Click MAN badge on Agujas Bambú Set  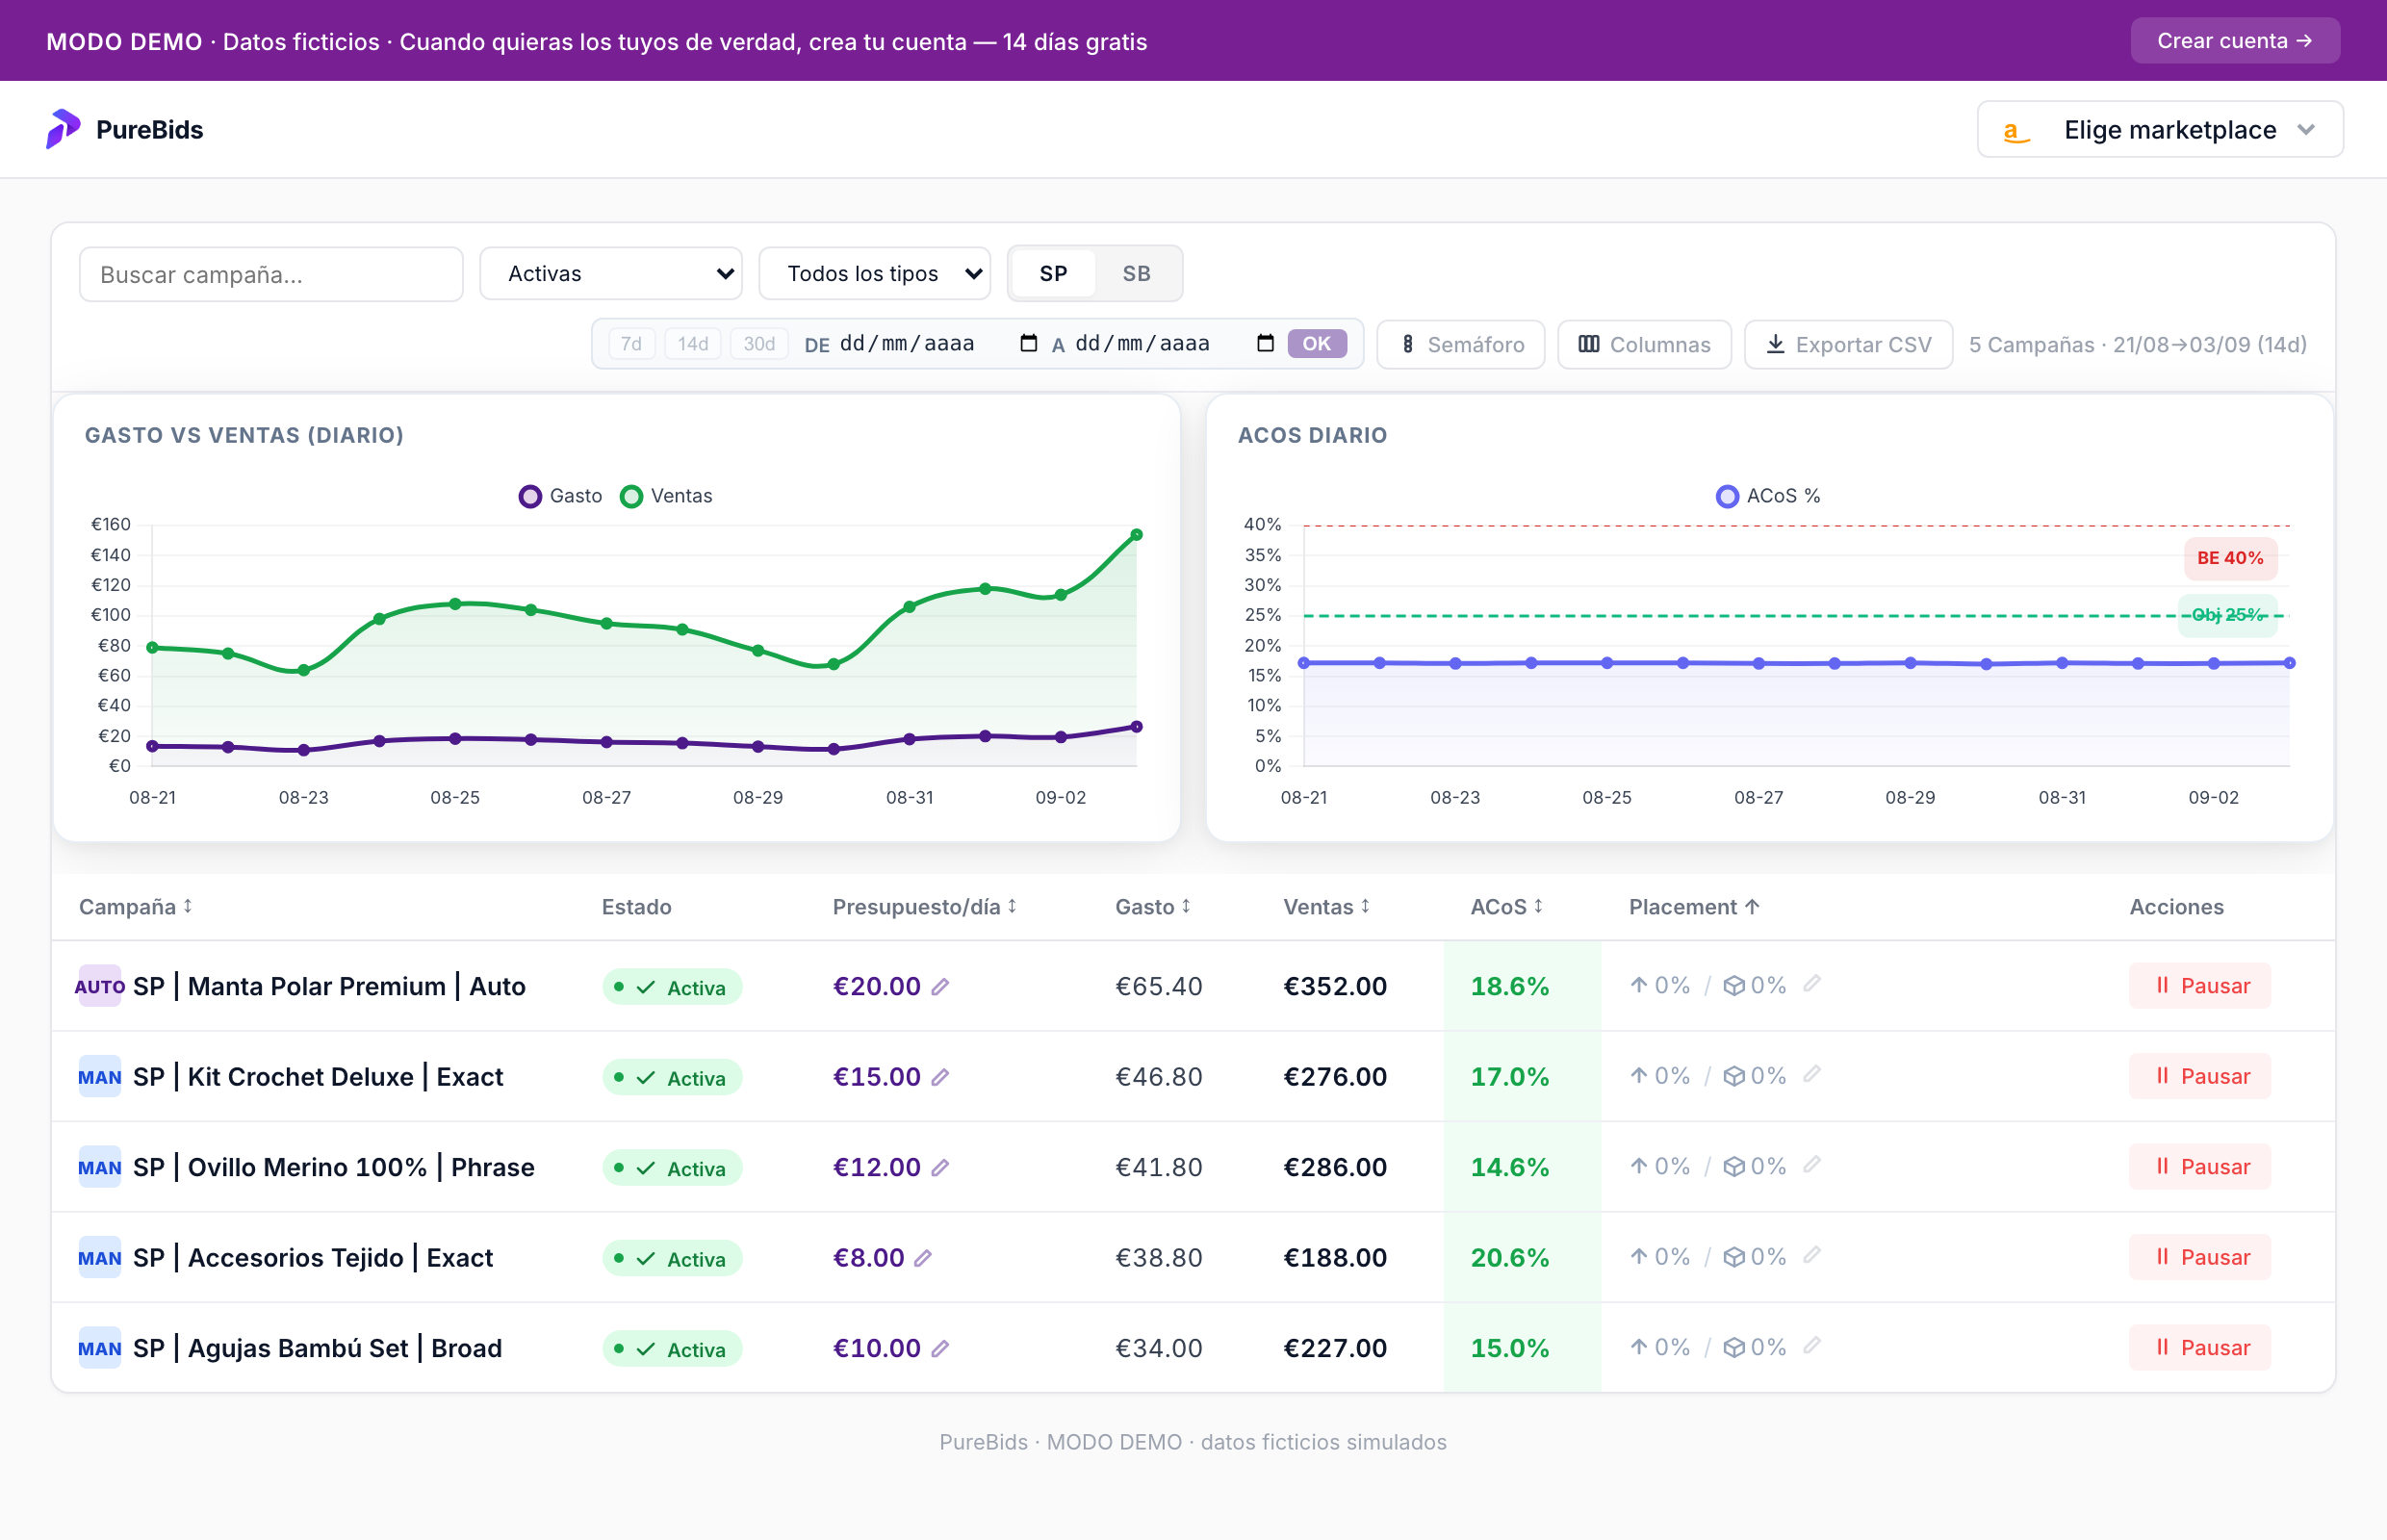click(100, 1348)
